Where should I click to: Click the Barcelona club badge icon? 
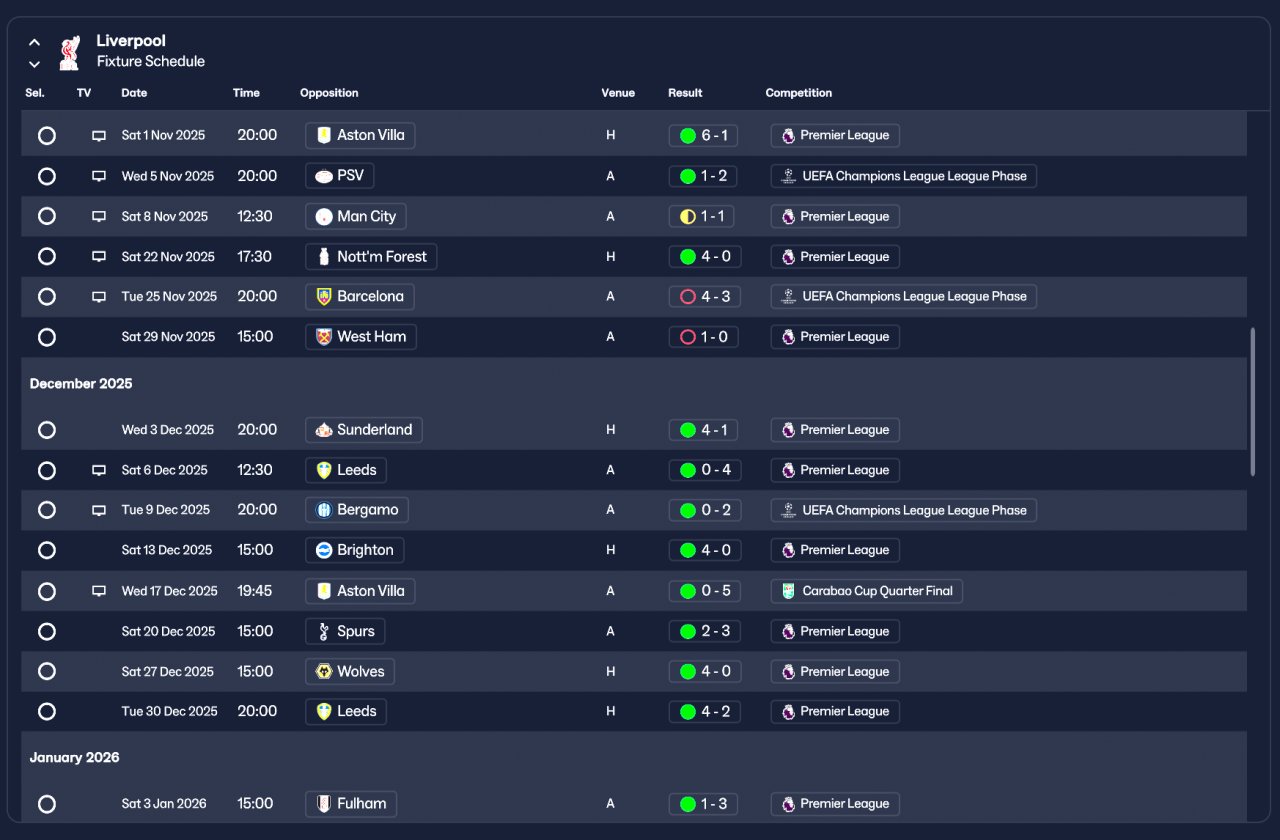click(x=324, y=296)
